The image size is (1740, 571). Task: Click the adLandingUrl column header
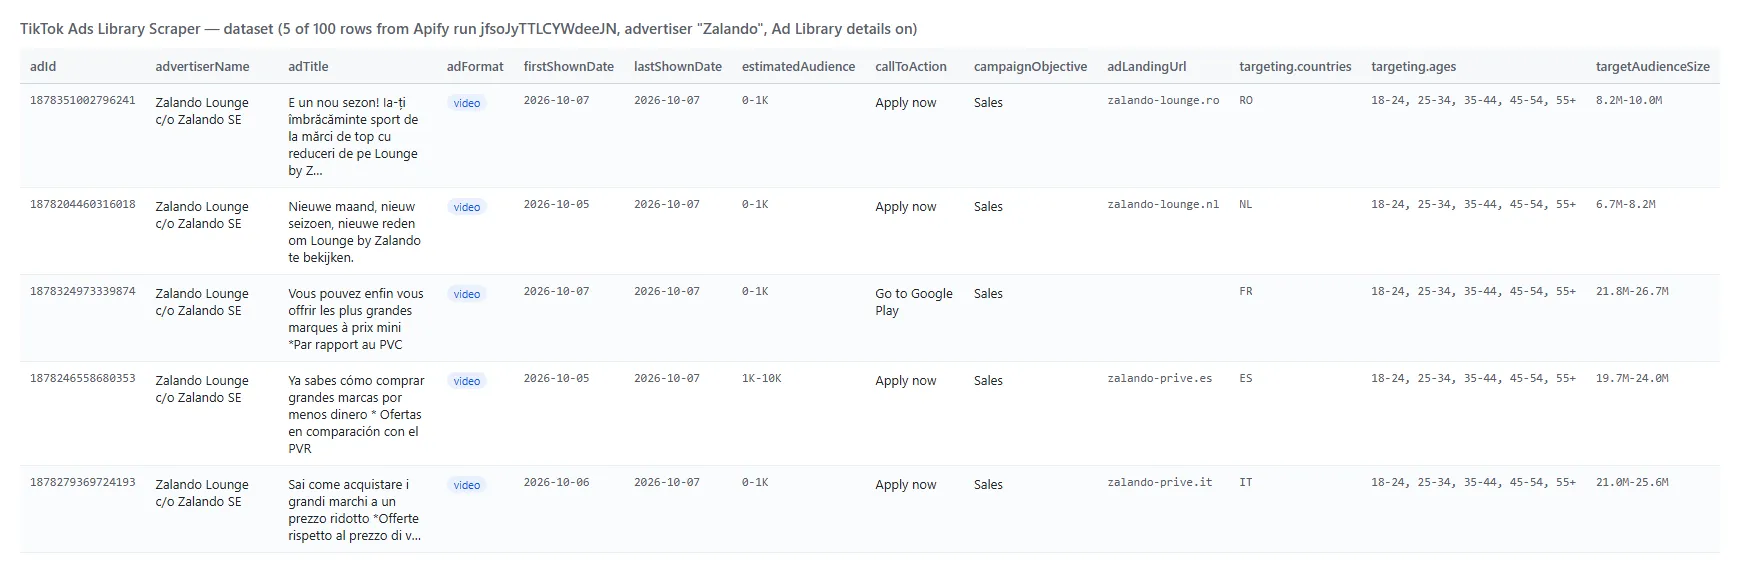click(x=1146, y=67)
